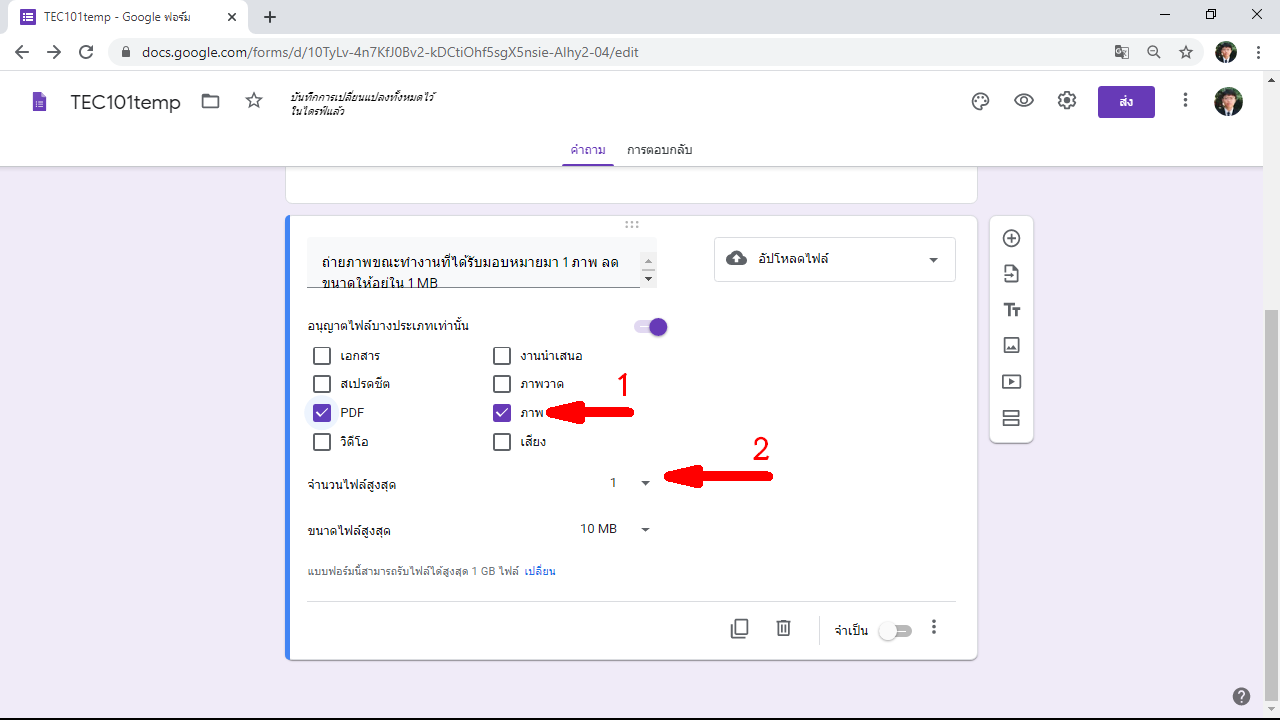
Task: Switch to the การตอบกลับ tab
Action: point(659,150)
